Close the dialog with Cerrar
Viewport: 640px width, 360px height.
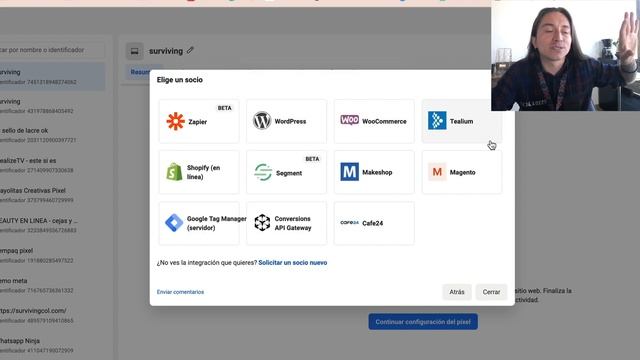[491, 292]
